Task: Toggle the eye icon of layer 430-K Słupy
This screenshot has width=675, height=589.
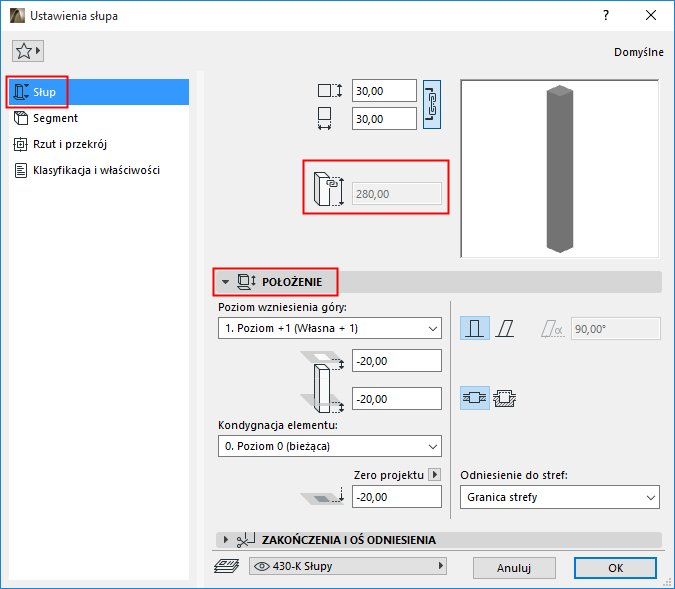Action: 262,566
